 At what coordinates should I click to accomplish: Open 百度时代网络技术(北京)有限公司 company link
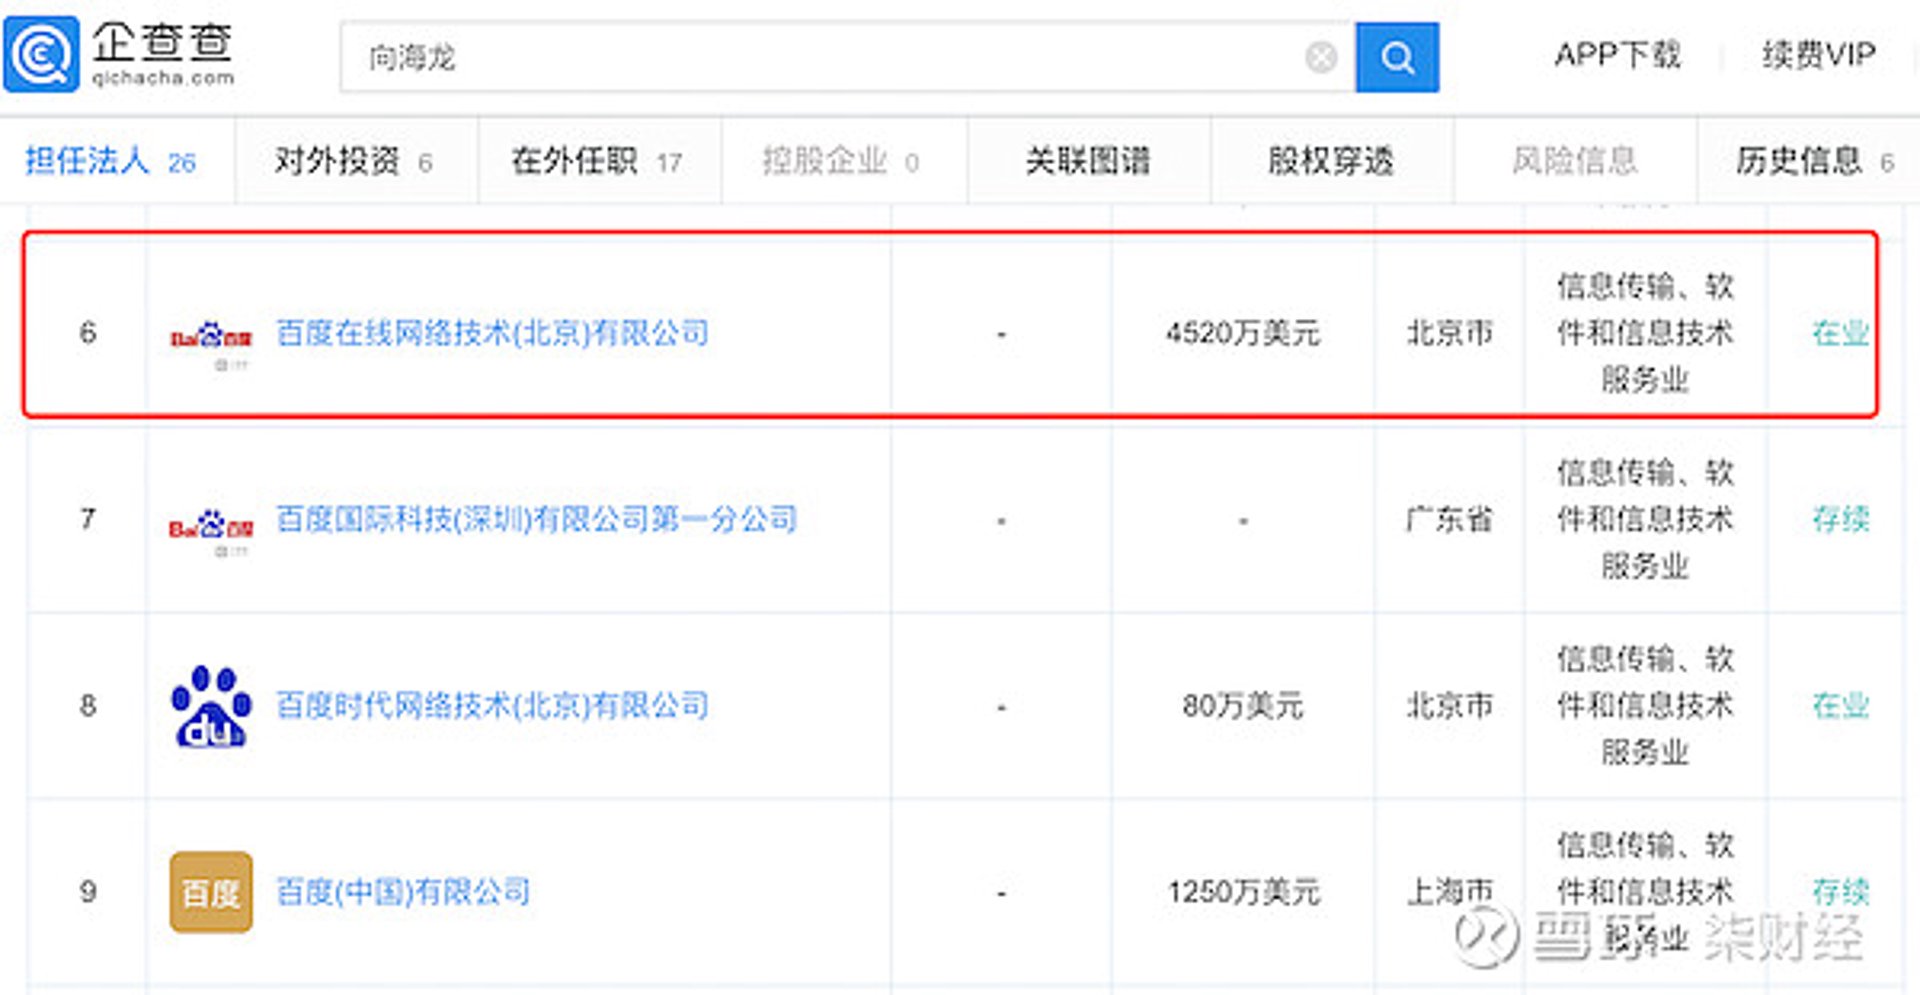pos(492,706)
